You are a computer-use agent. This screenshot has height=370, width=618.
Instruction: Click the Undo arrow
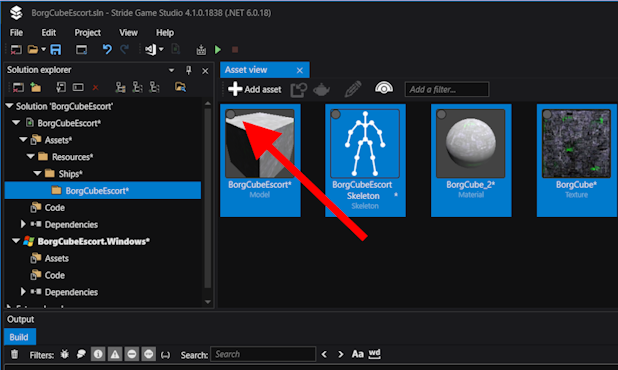(x=107, y=50)
